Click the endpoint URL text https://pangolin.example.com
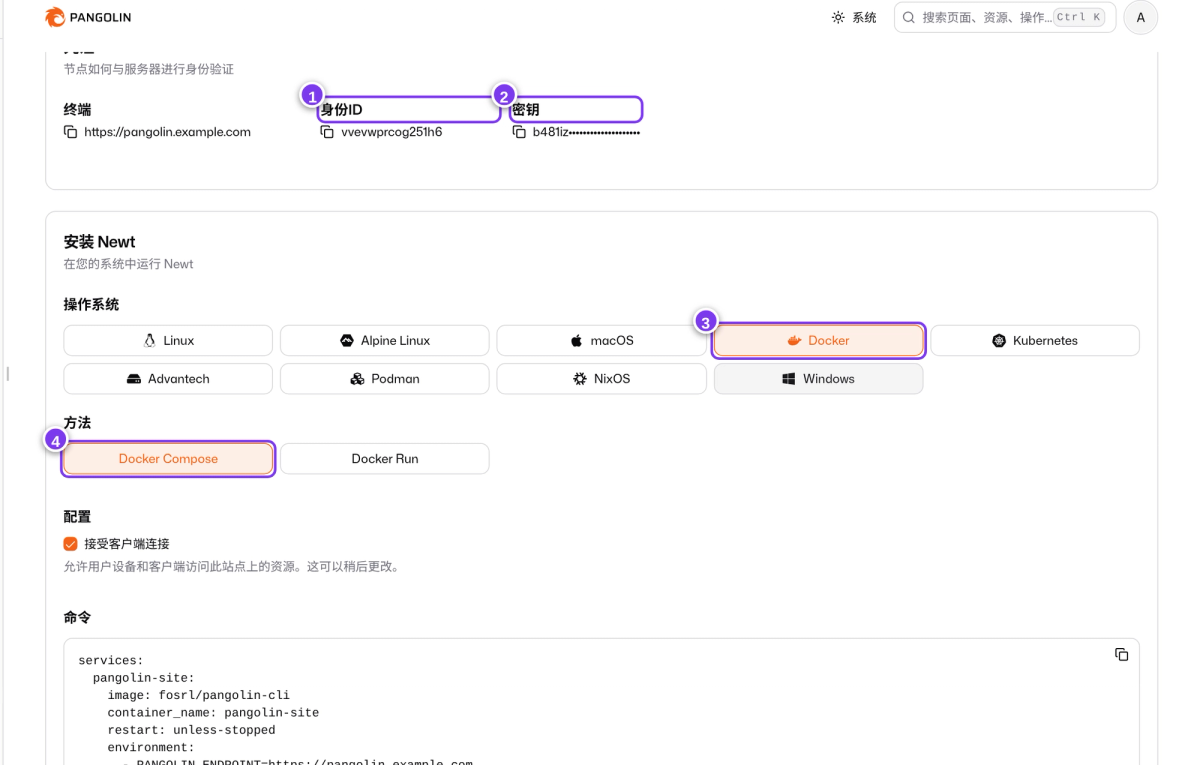The height and width of the screenshot is (765, 1200). 167,132
